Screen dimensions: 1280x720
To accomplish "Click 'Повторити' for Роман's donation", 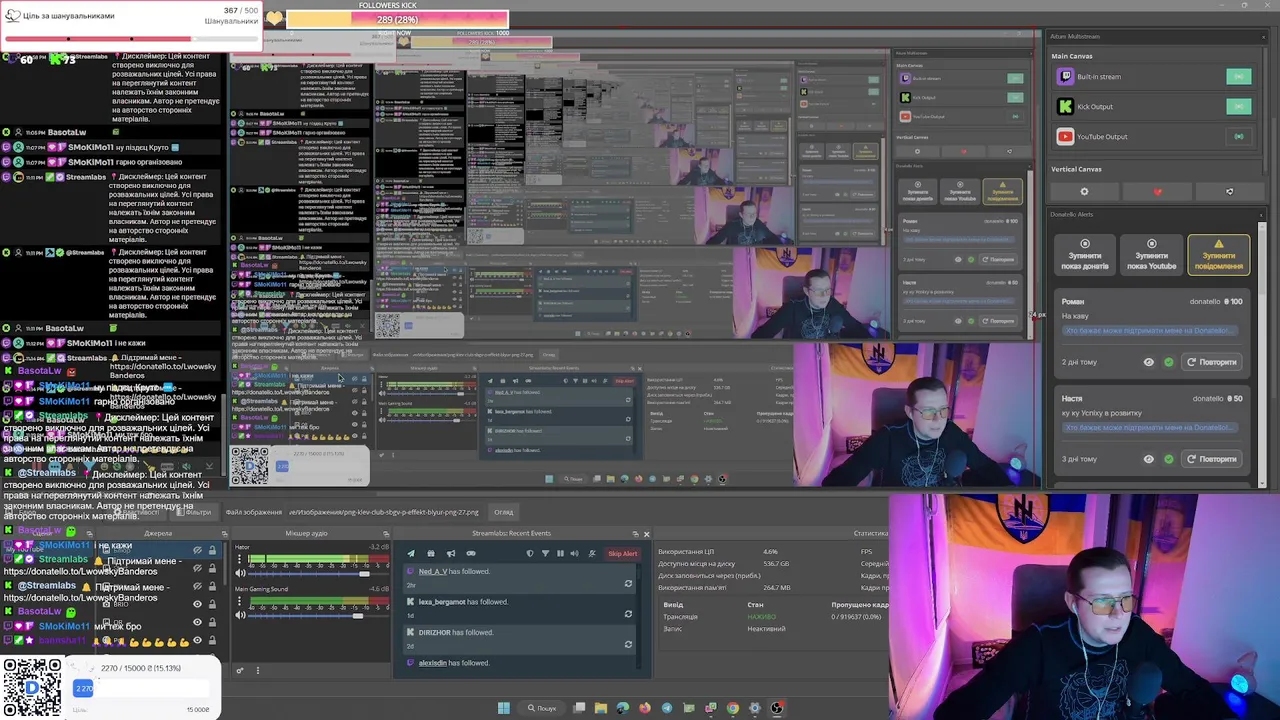I will click(1212, 362).
